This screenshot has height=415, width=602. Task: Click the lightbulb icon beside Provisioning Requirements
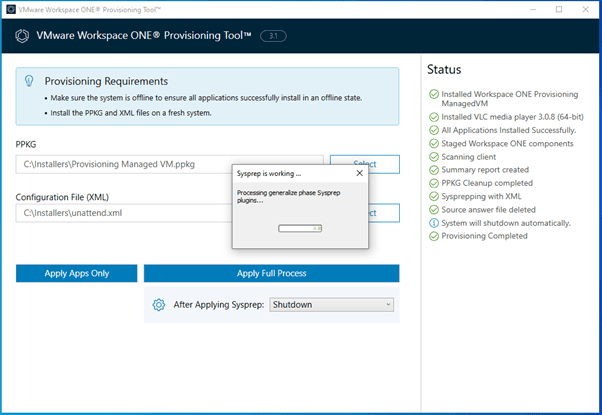click(29, 81)
